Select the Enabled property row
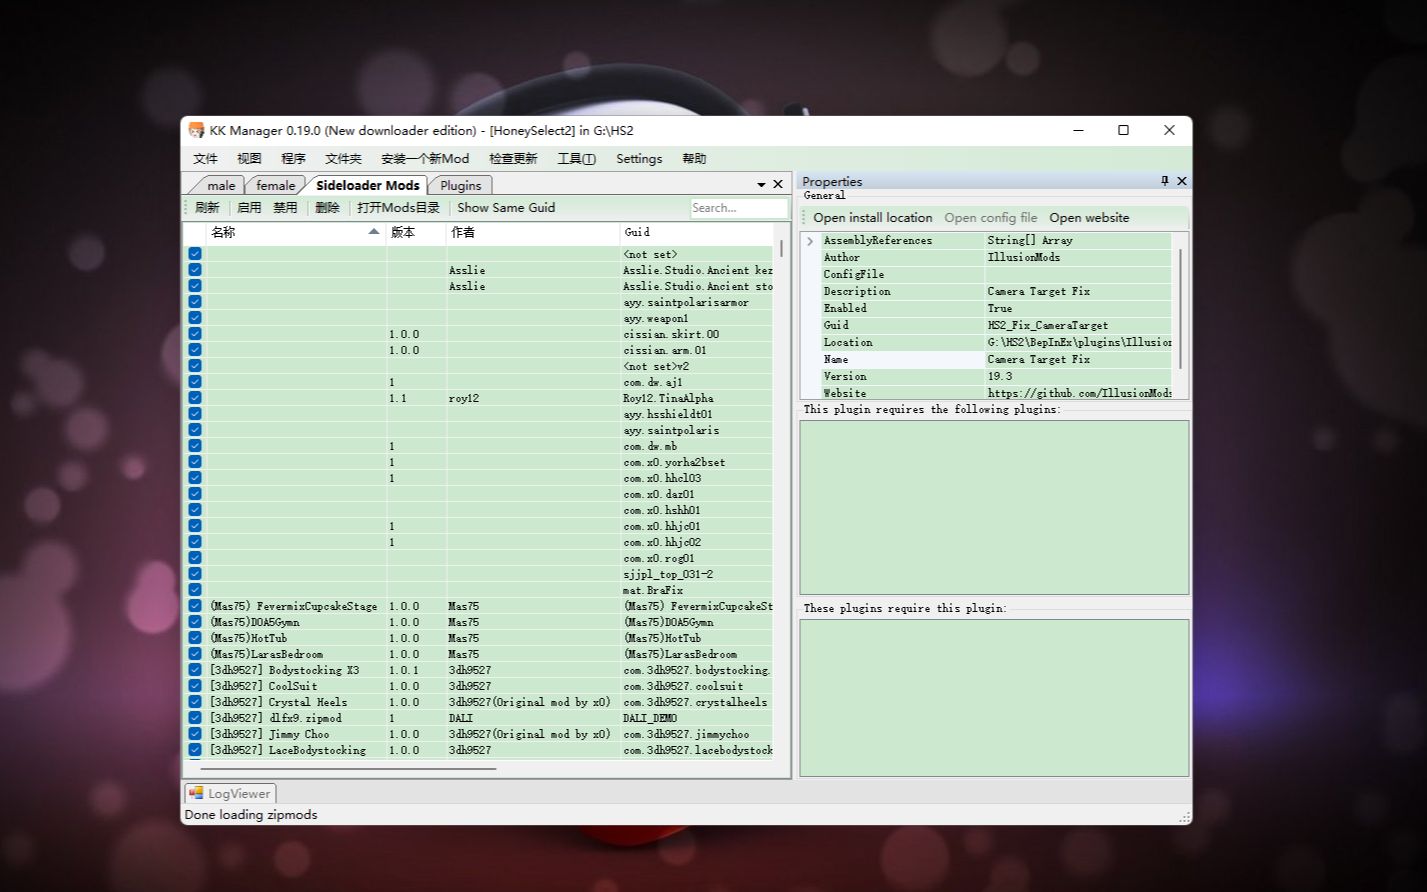The image size is (1427, 892). (995, 309)
